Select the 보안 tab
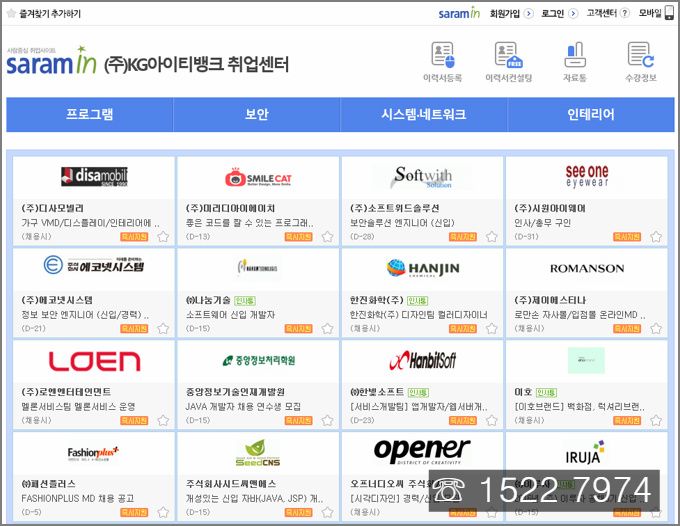This screenshot has width=680, height=526. pos(257,114)
